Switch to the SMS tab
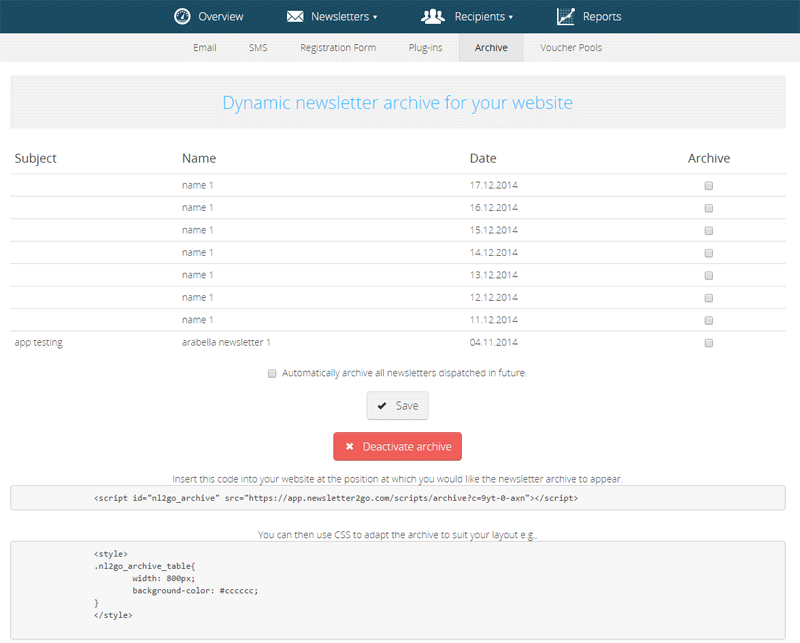The image size is (800, 643). [258, 47]
